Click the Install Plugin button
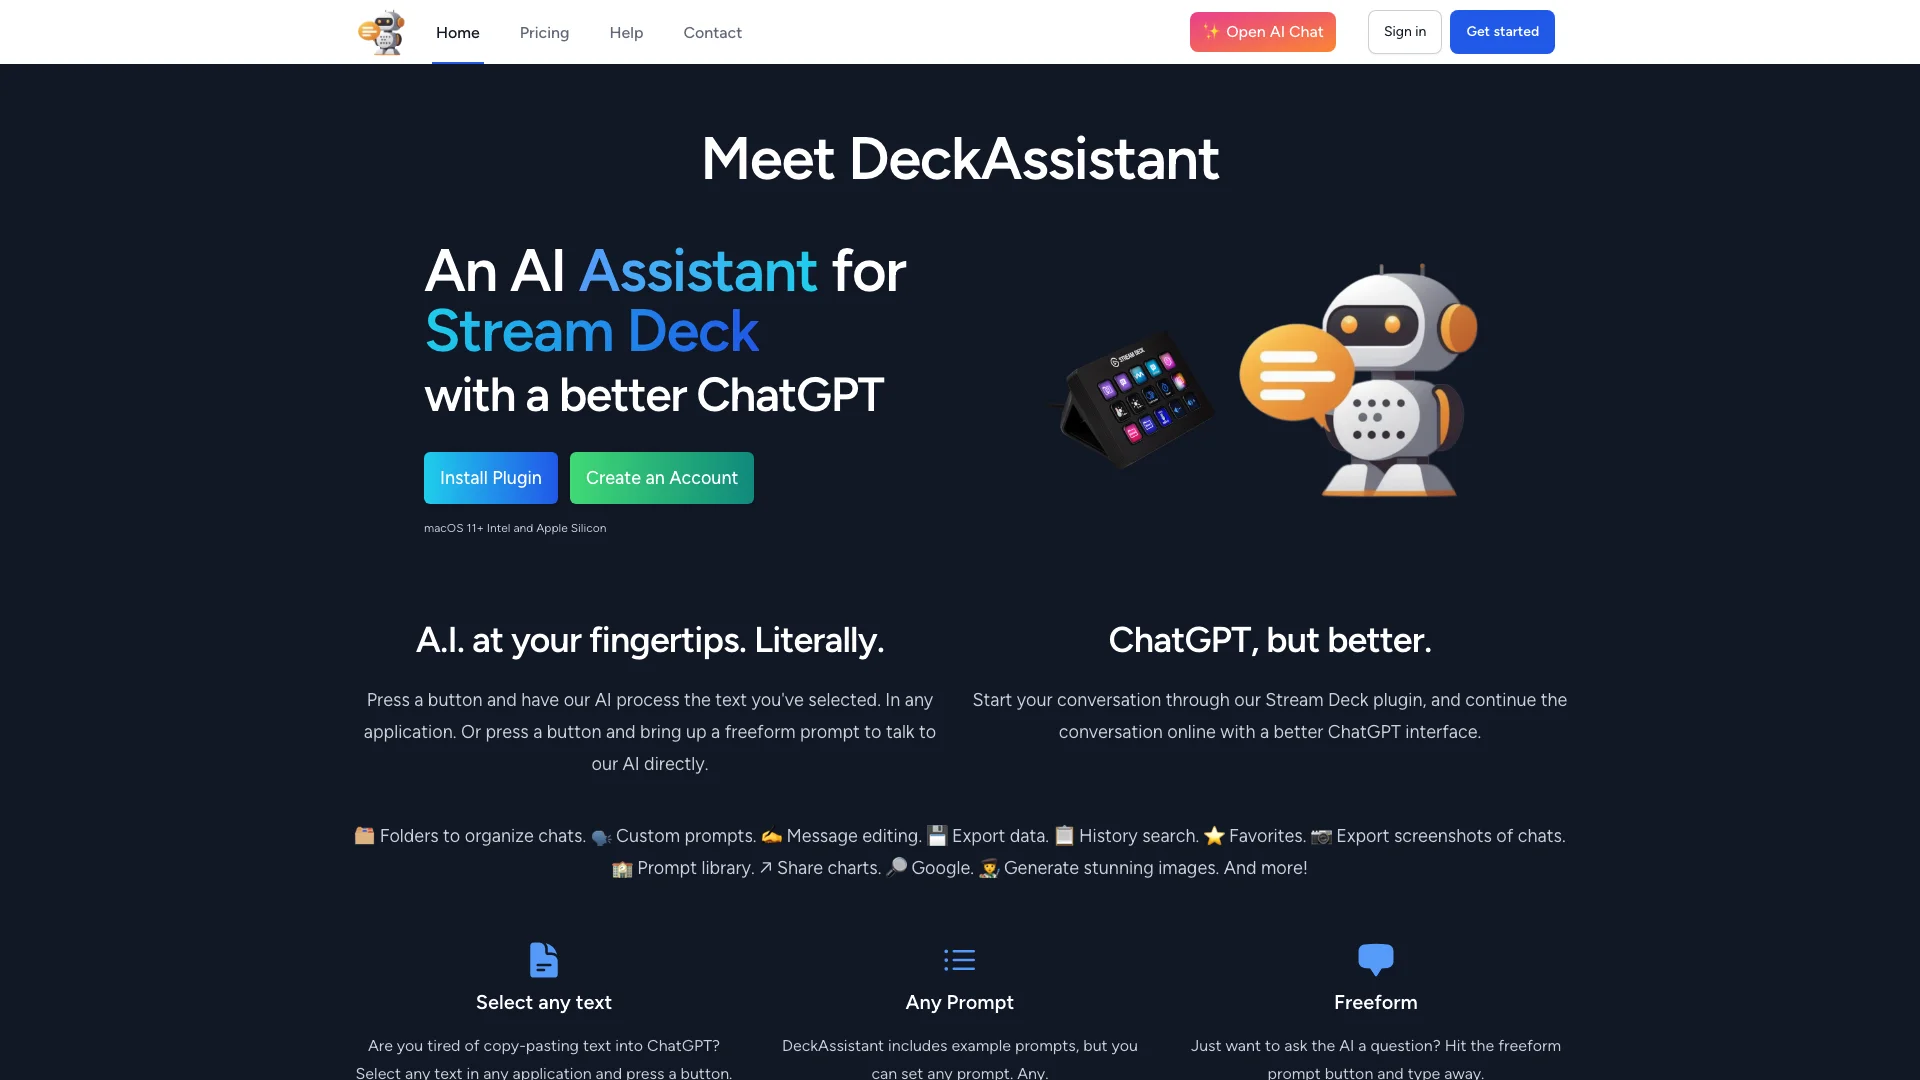The image size is (1920, 1080). click(x=491, y=477)
